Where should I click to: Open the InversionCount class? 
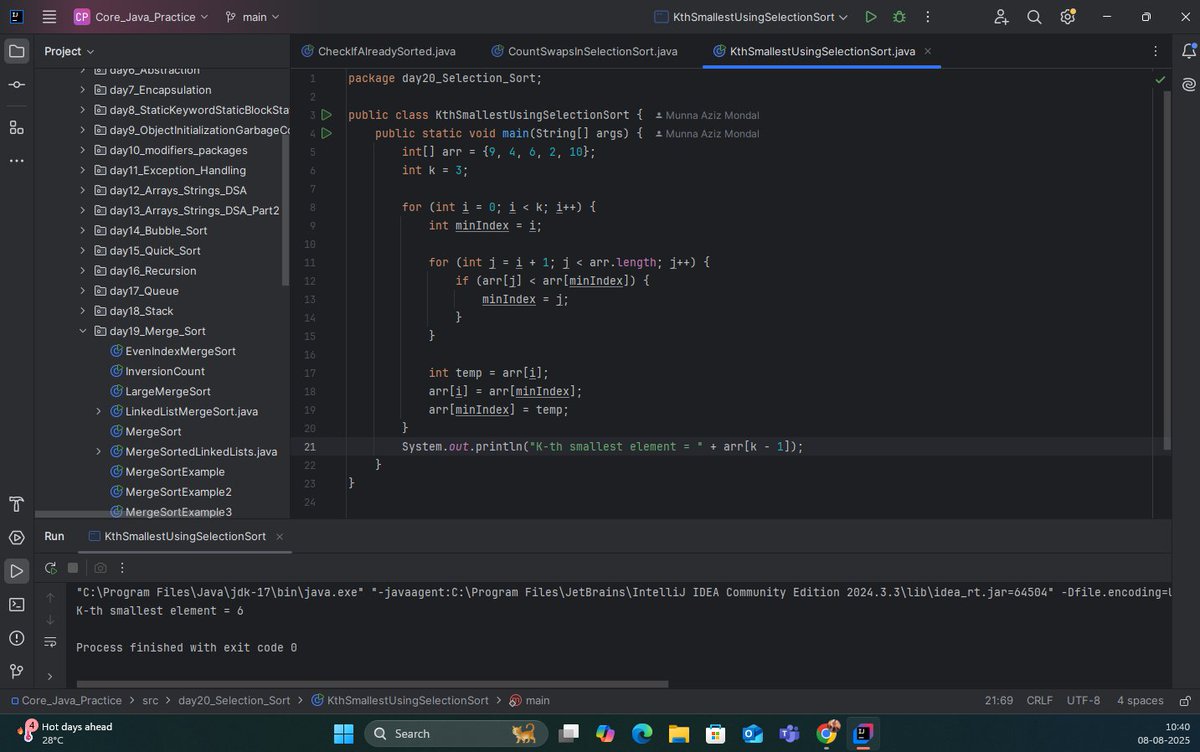165,371
